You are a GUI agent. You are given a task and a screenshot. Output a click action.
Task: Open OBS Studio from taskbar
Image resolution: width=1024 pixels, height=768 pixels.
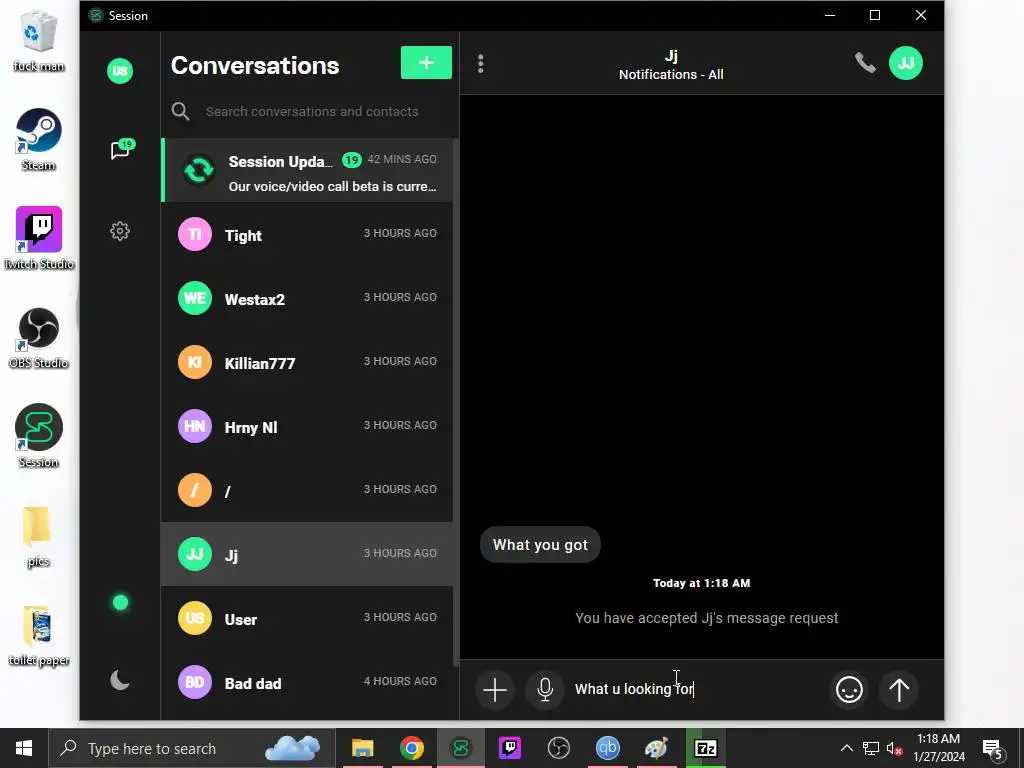pos(558,748)
